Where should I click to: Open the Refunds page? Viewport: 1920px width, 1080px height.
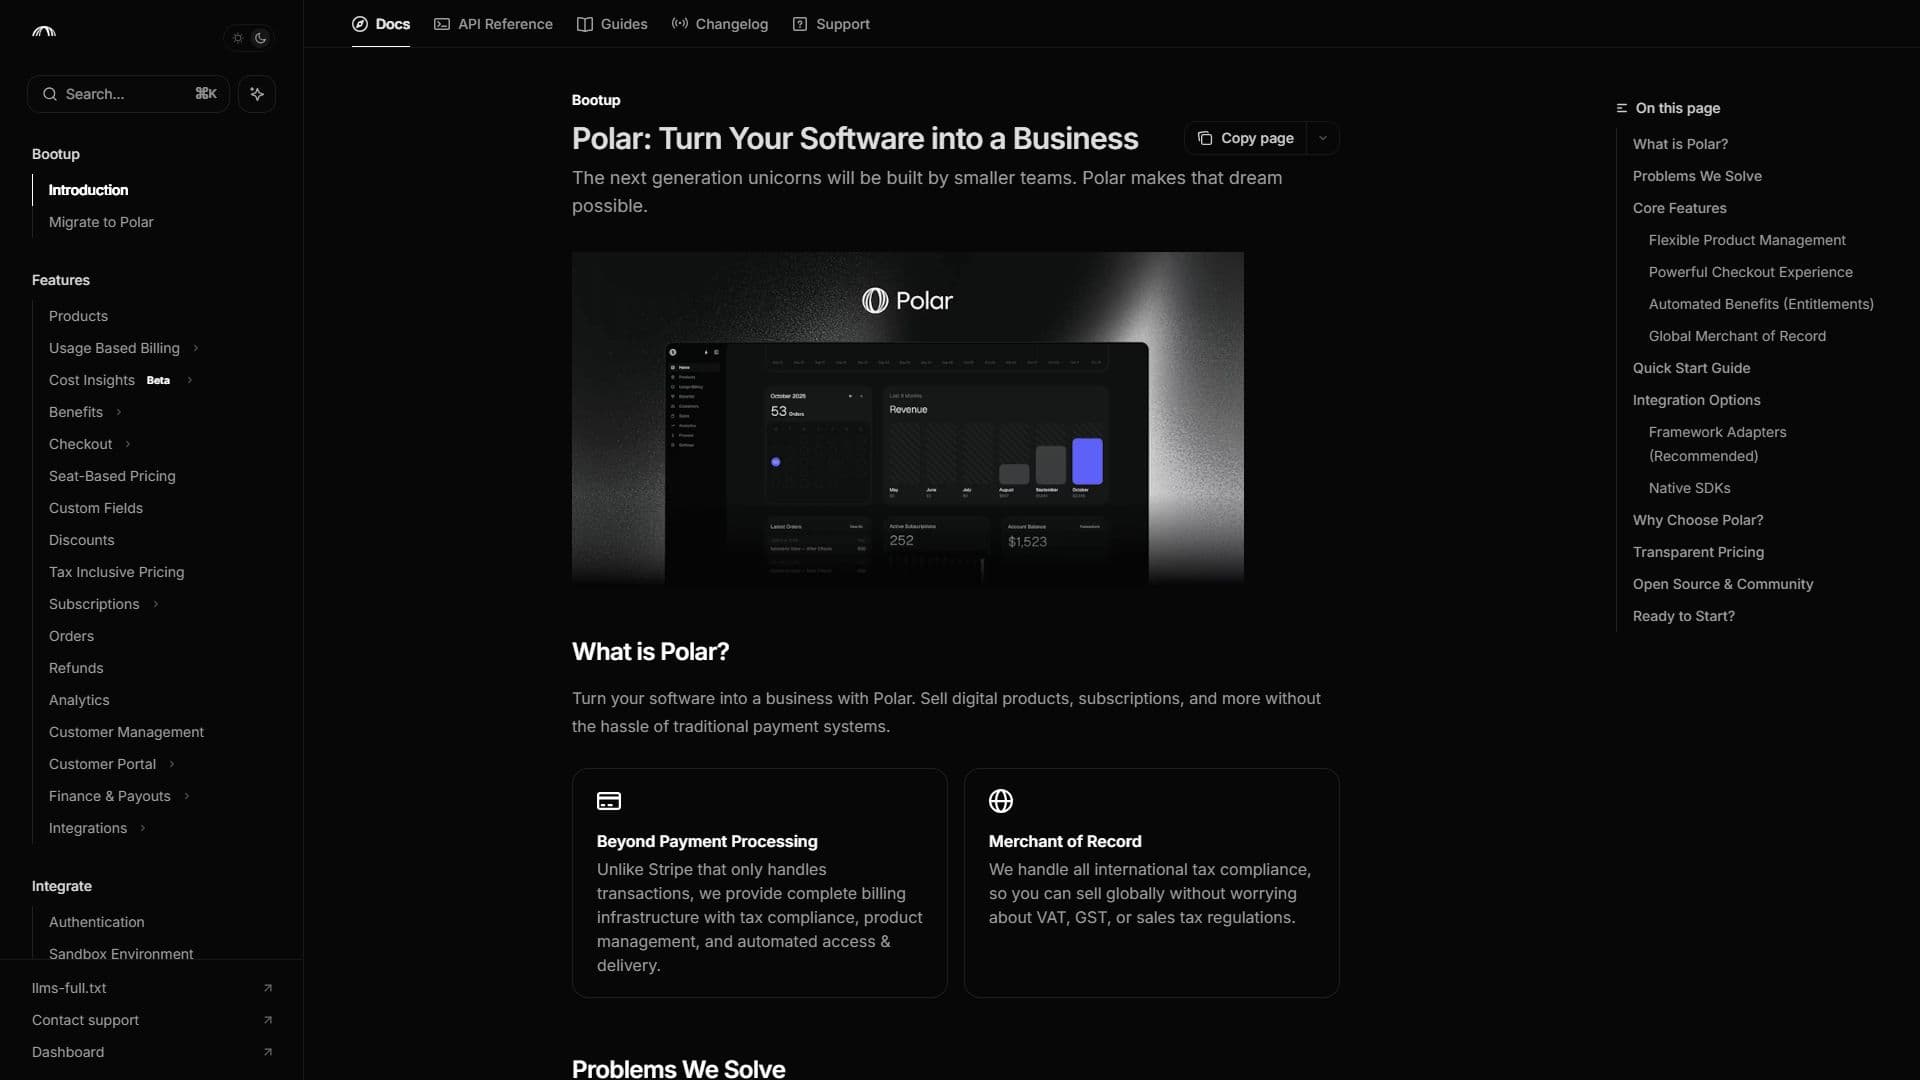[x=76, y=668]
